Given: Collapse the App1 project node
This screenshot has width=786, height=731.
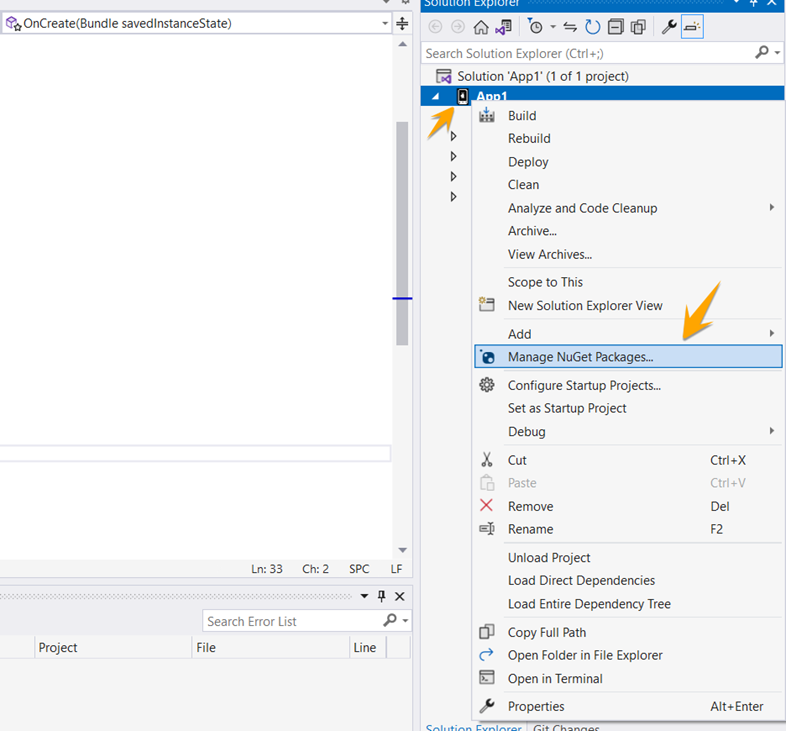Looking at the screenshot, I should (435, 96).
